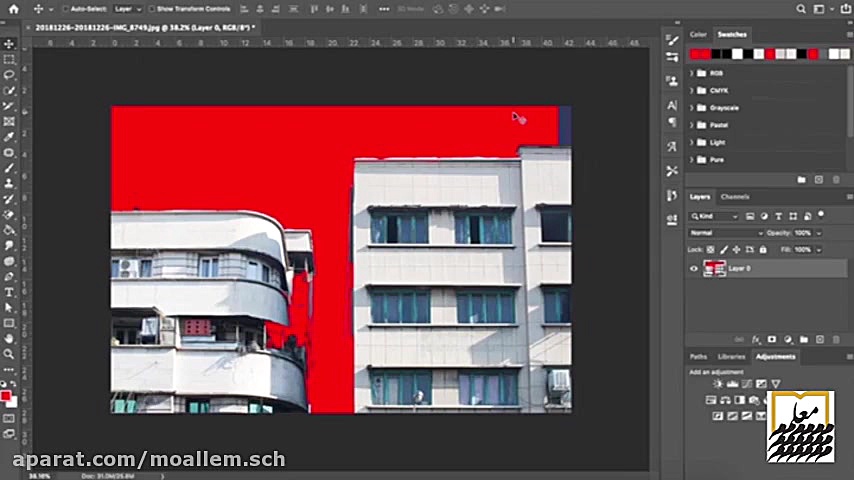This screenshot has width=854, height=480.
Task: Switch to the Libraries tab
Action: point(731,357)
